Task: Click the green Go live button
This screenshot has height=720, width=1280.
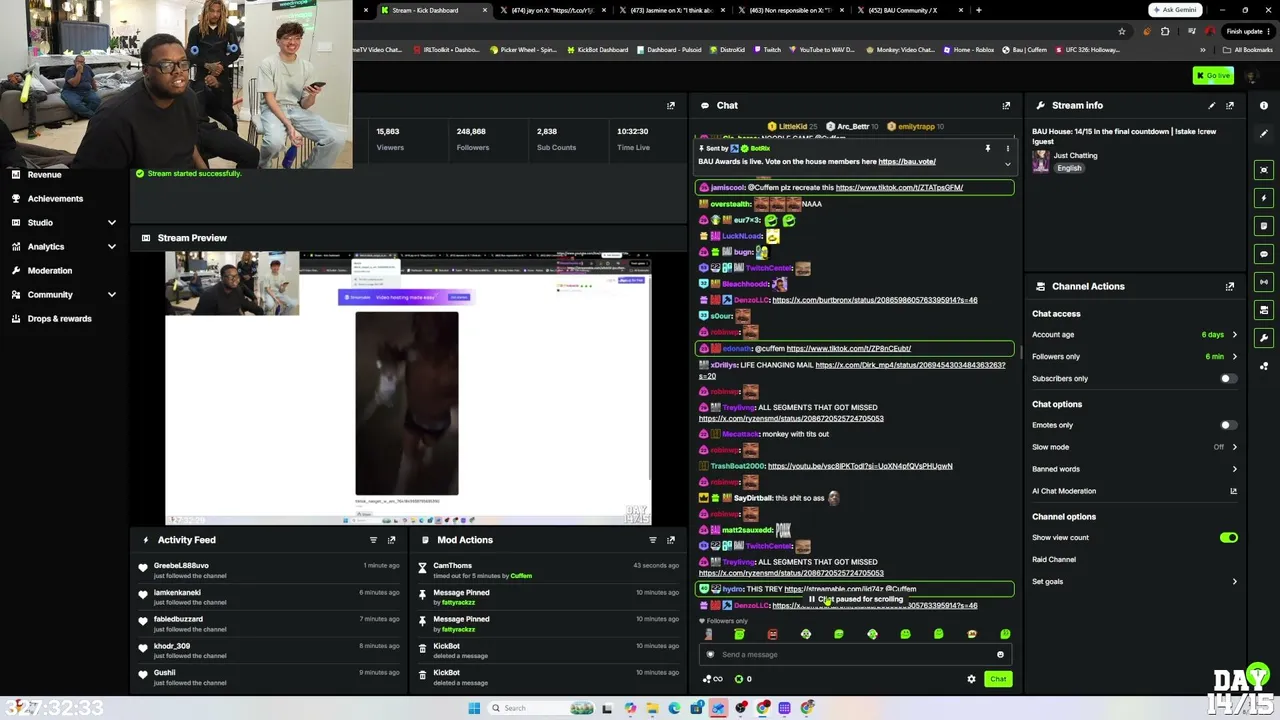Action: click(x=1213, y=76)
